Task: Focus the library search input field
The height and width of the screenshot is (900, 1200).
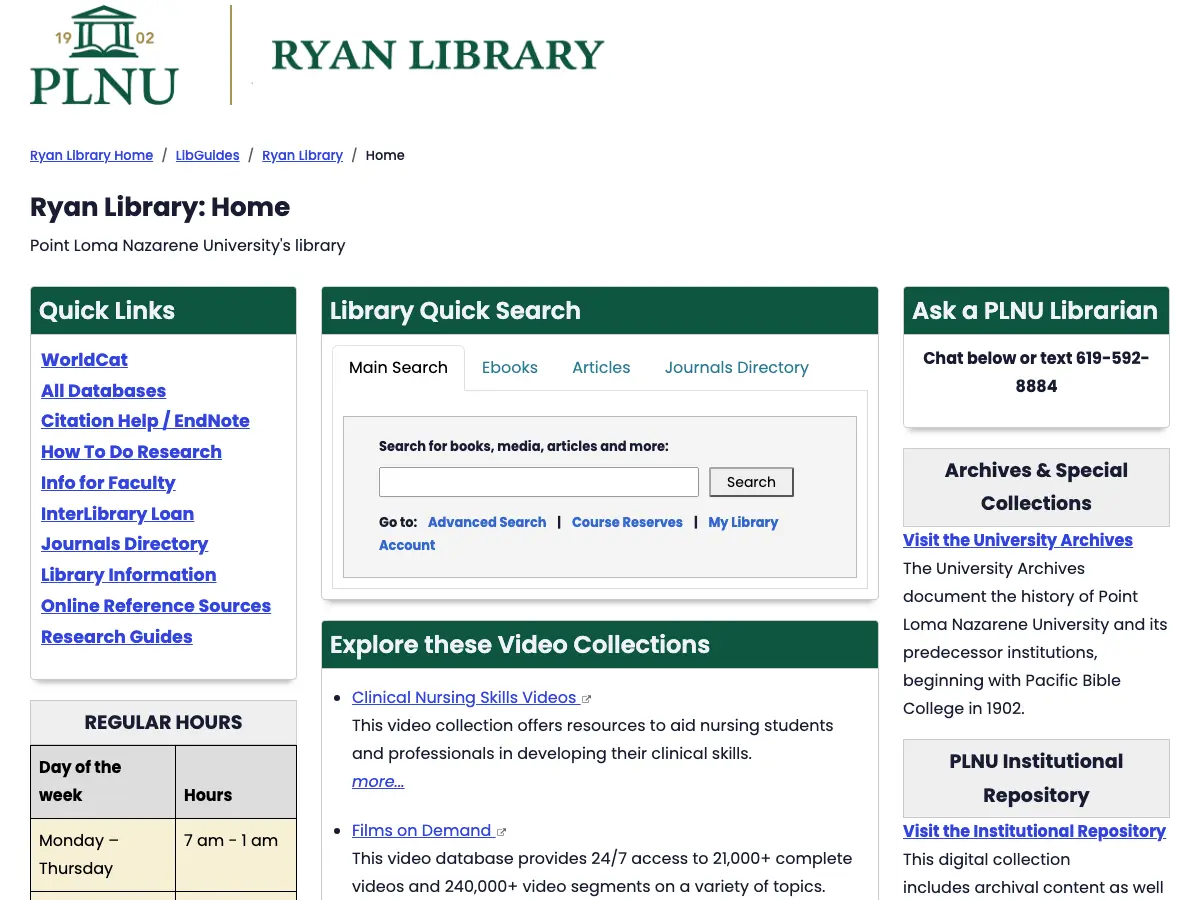Action: pyautogui.click(x=539, y=482)
